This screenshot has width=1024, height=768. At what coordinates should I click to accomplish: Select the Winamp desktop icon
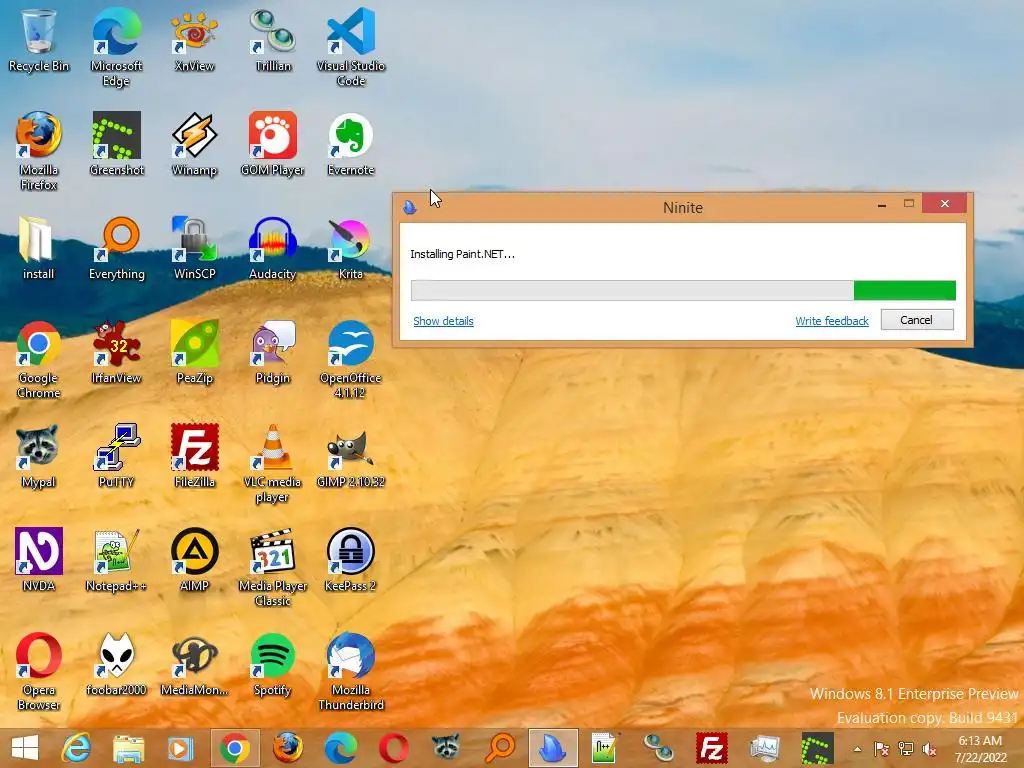(194, 144)
